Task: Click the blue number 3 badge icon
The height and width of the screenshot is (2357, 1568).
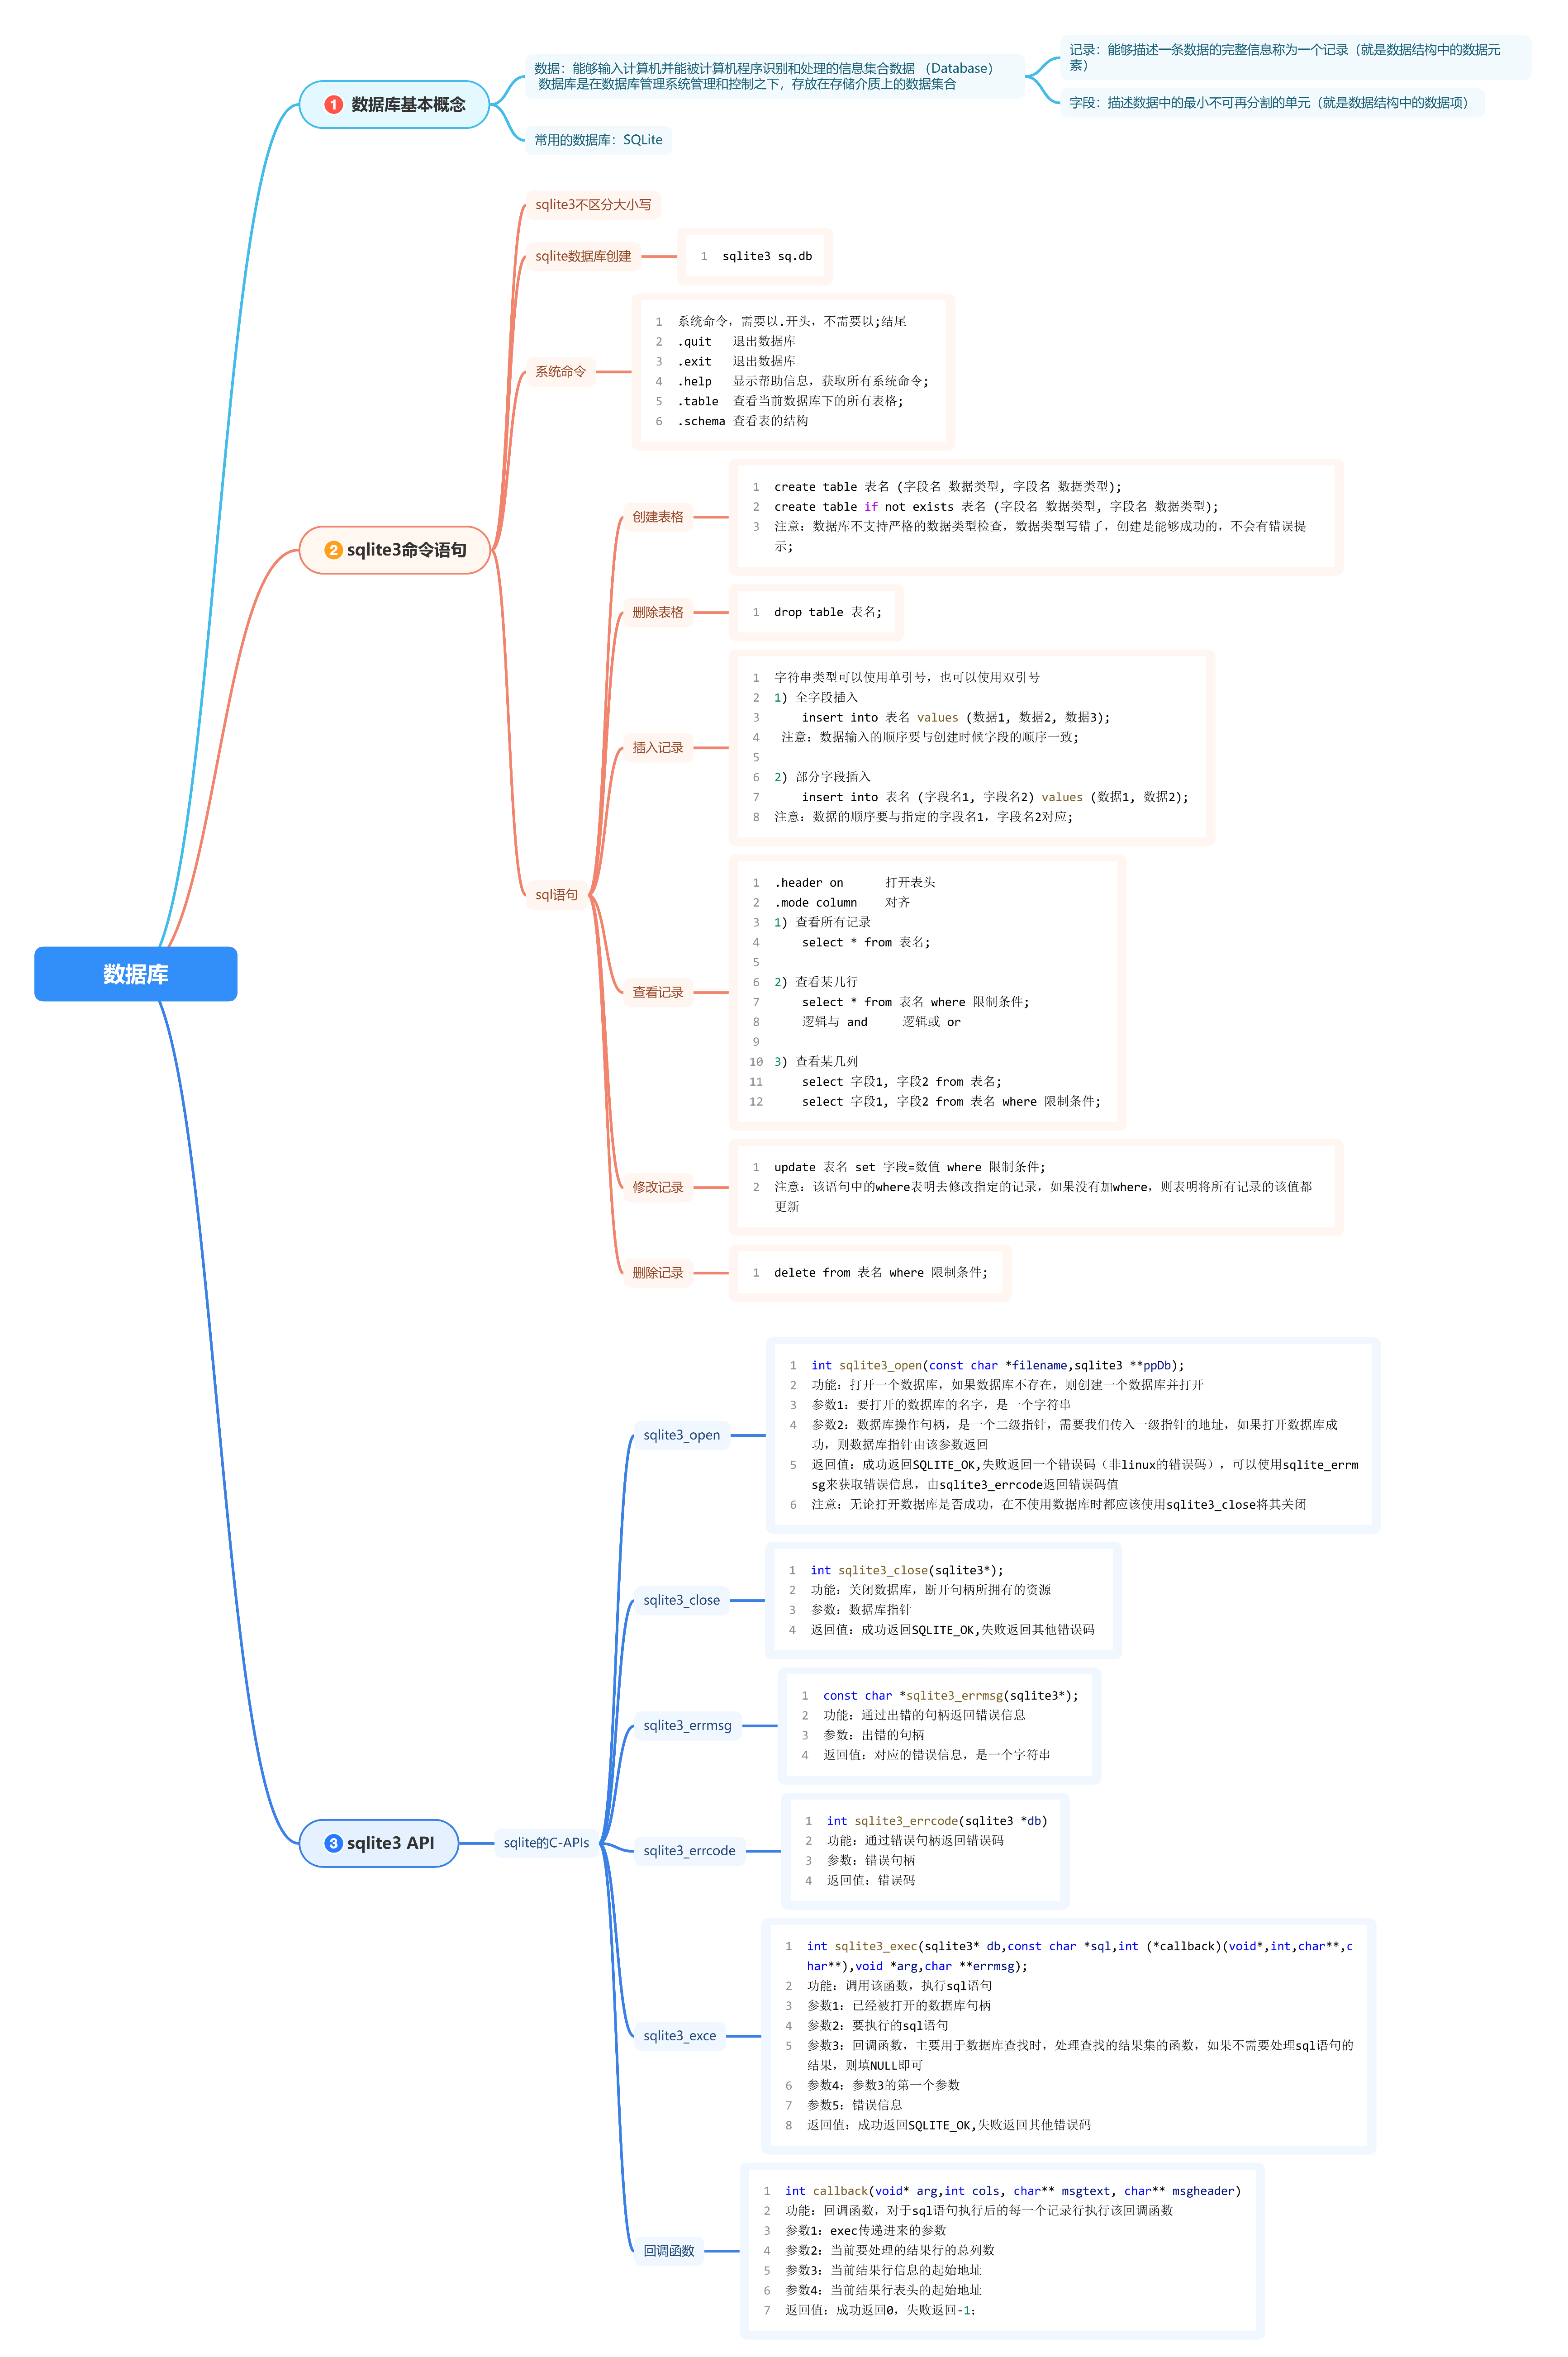Action: point(334,1843)
